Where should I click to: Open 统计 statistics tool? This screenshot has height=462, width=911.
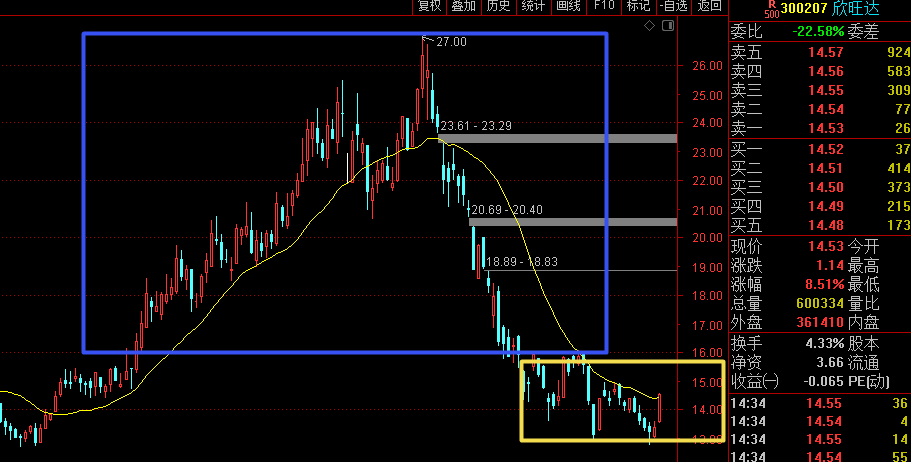click(533, 6)
